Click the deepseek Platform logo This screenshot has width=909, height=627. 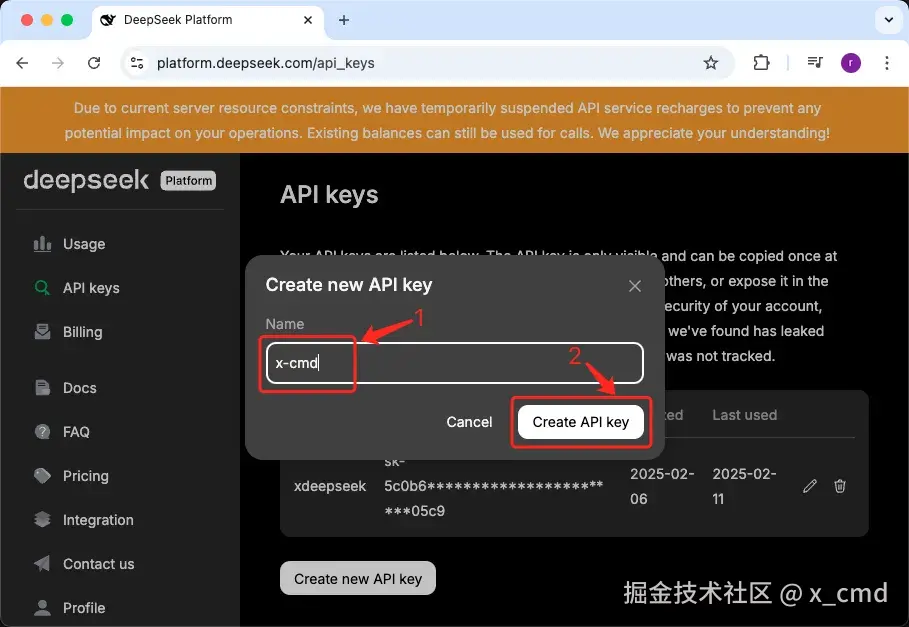coord(120,180)
